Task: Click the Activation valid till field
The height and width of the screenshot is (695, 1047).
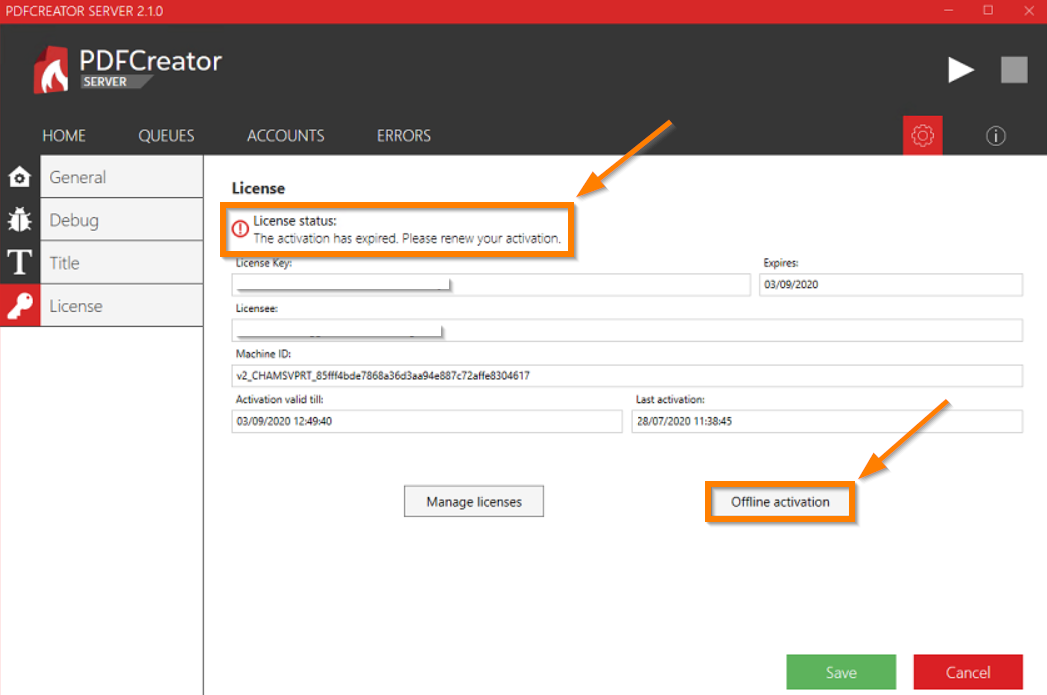Action: [427, 421]
